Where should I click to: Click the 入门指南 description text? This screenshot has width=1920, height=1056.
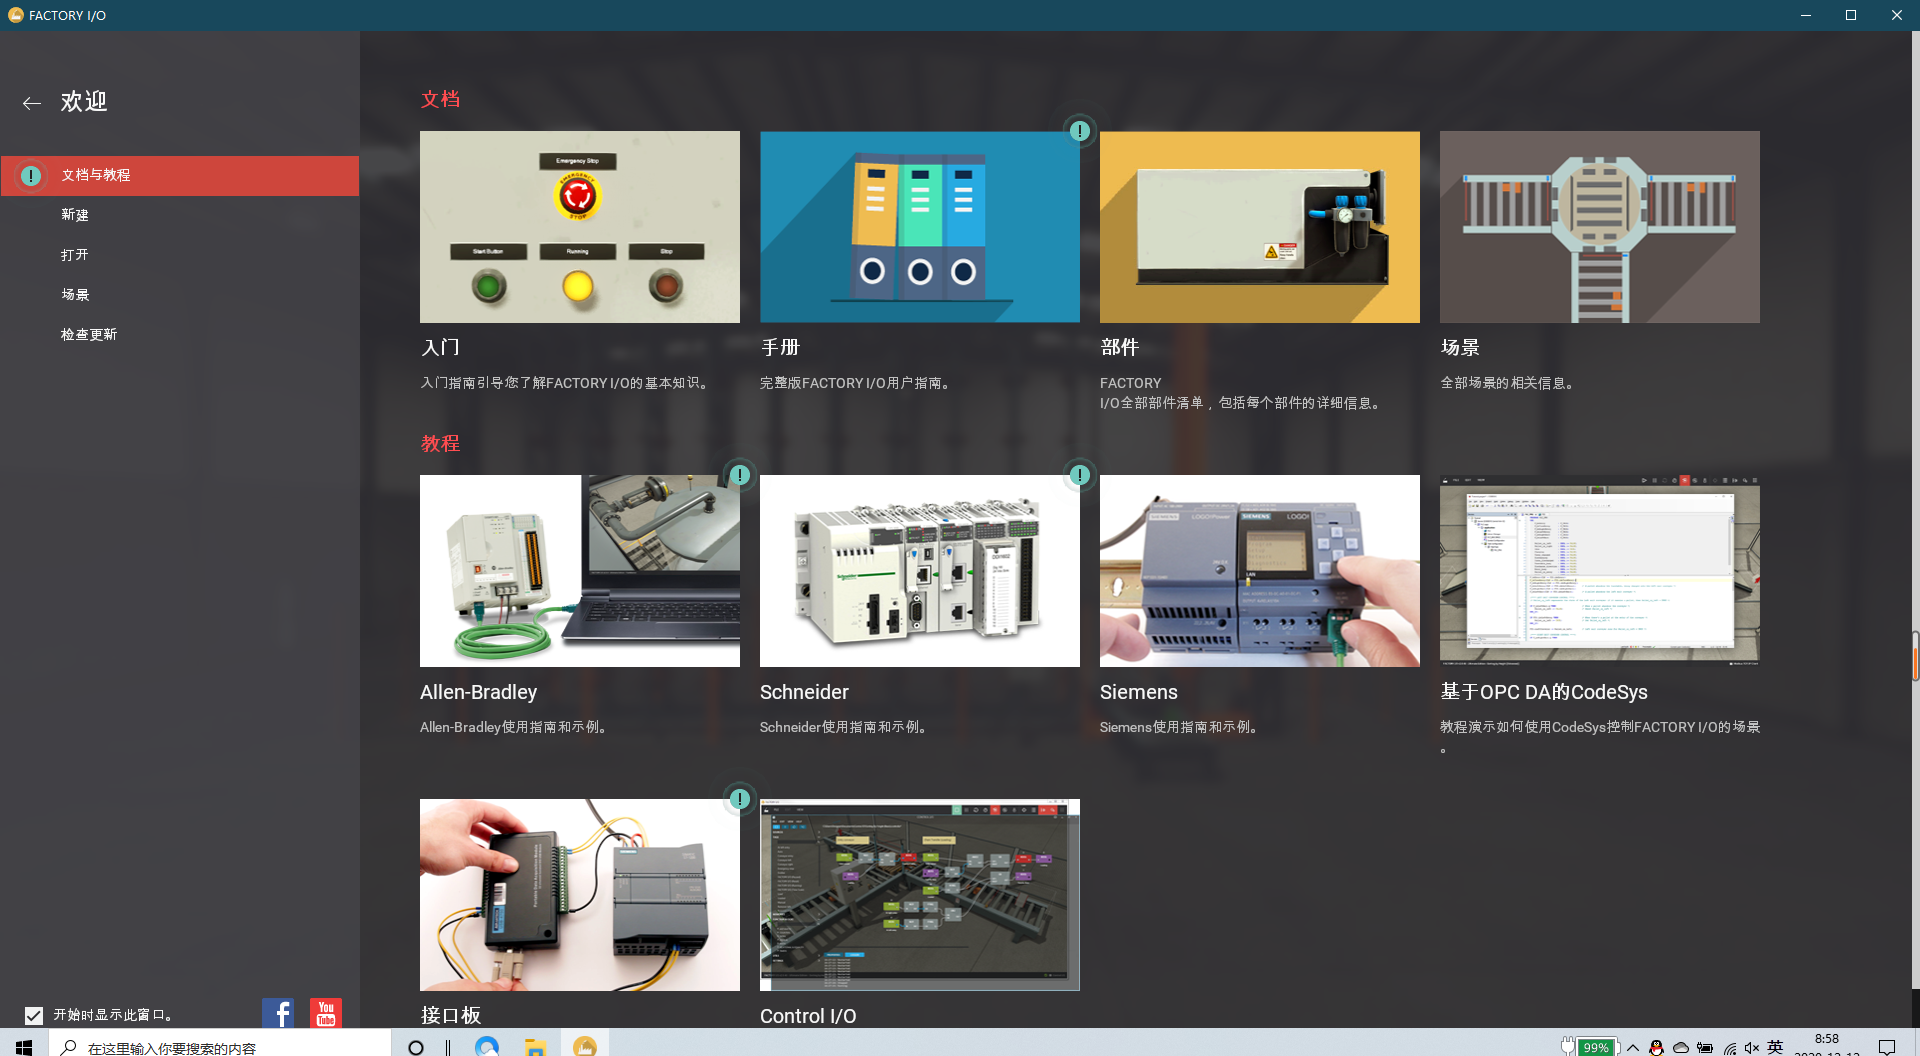pos(567,383)
